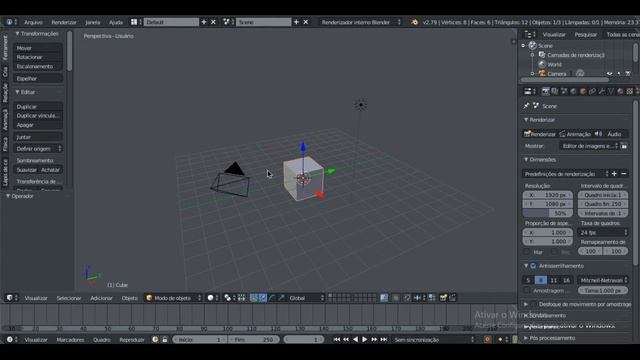The width and height of the screenshot is (640, 360).
Task: Click the scene browse icon beside Scene field
Action: (226, 22)
